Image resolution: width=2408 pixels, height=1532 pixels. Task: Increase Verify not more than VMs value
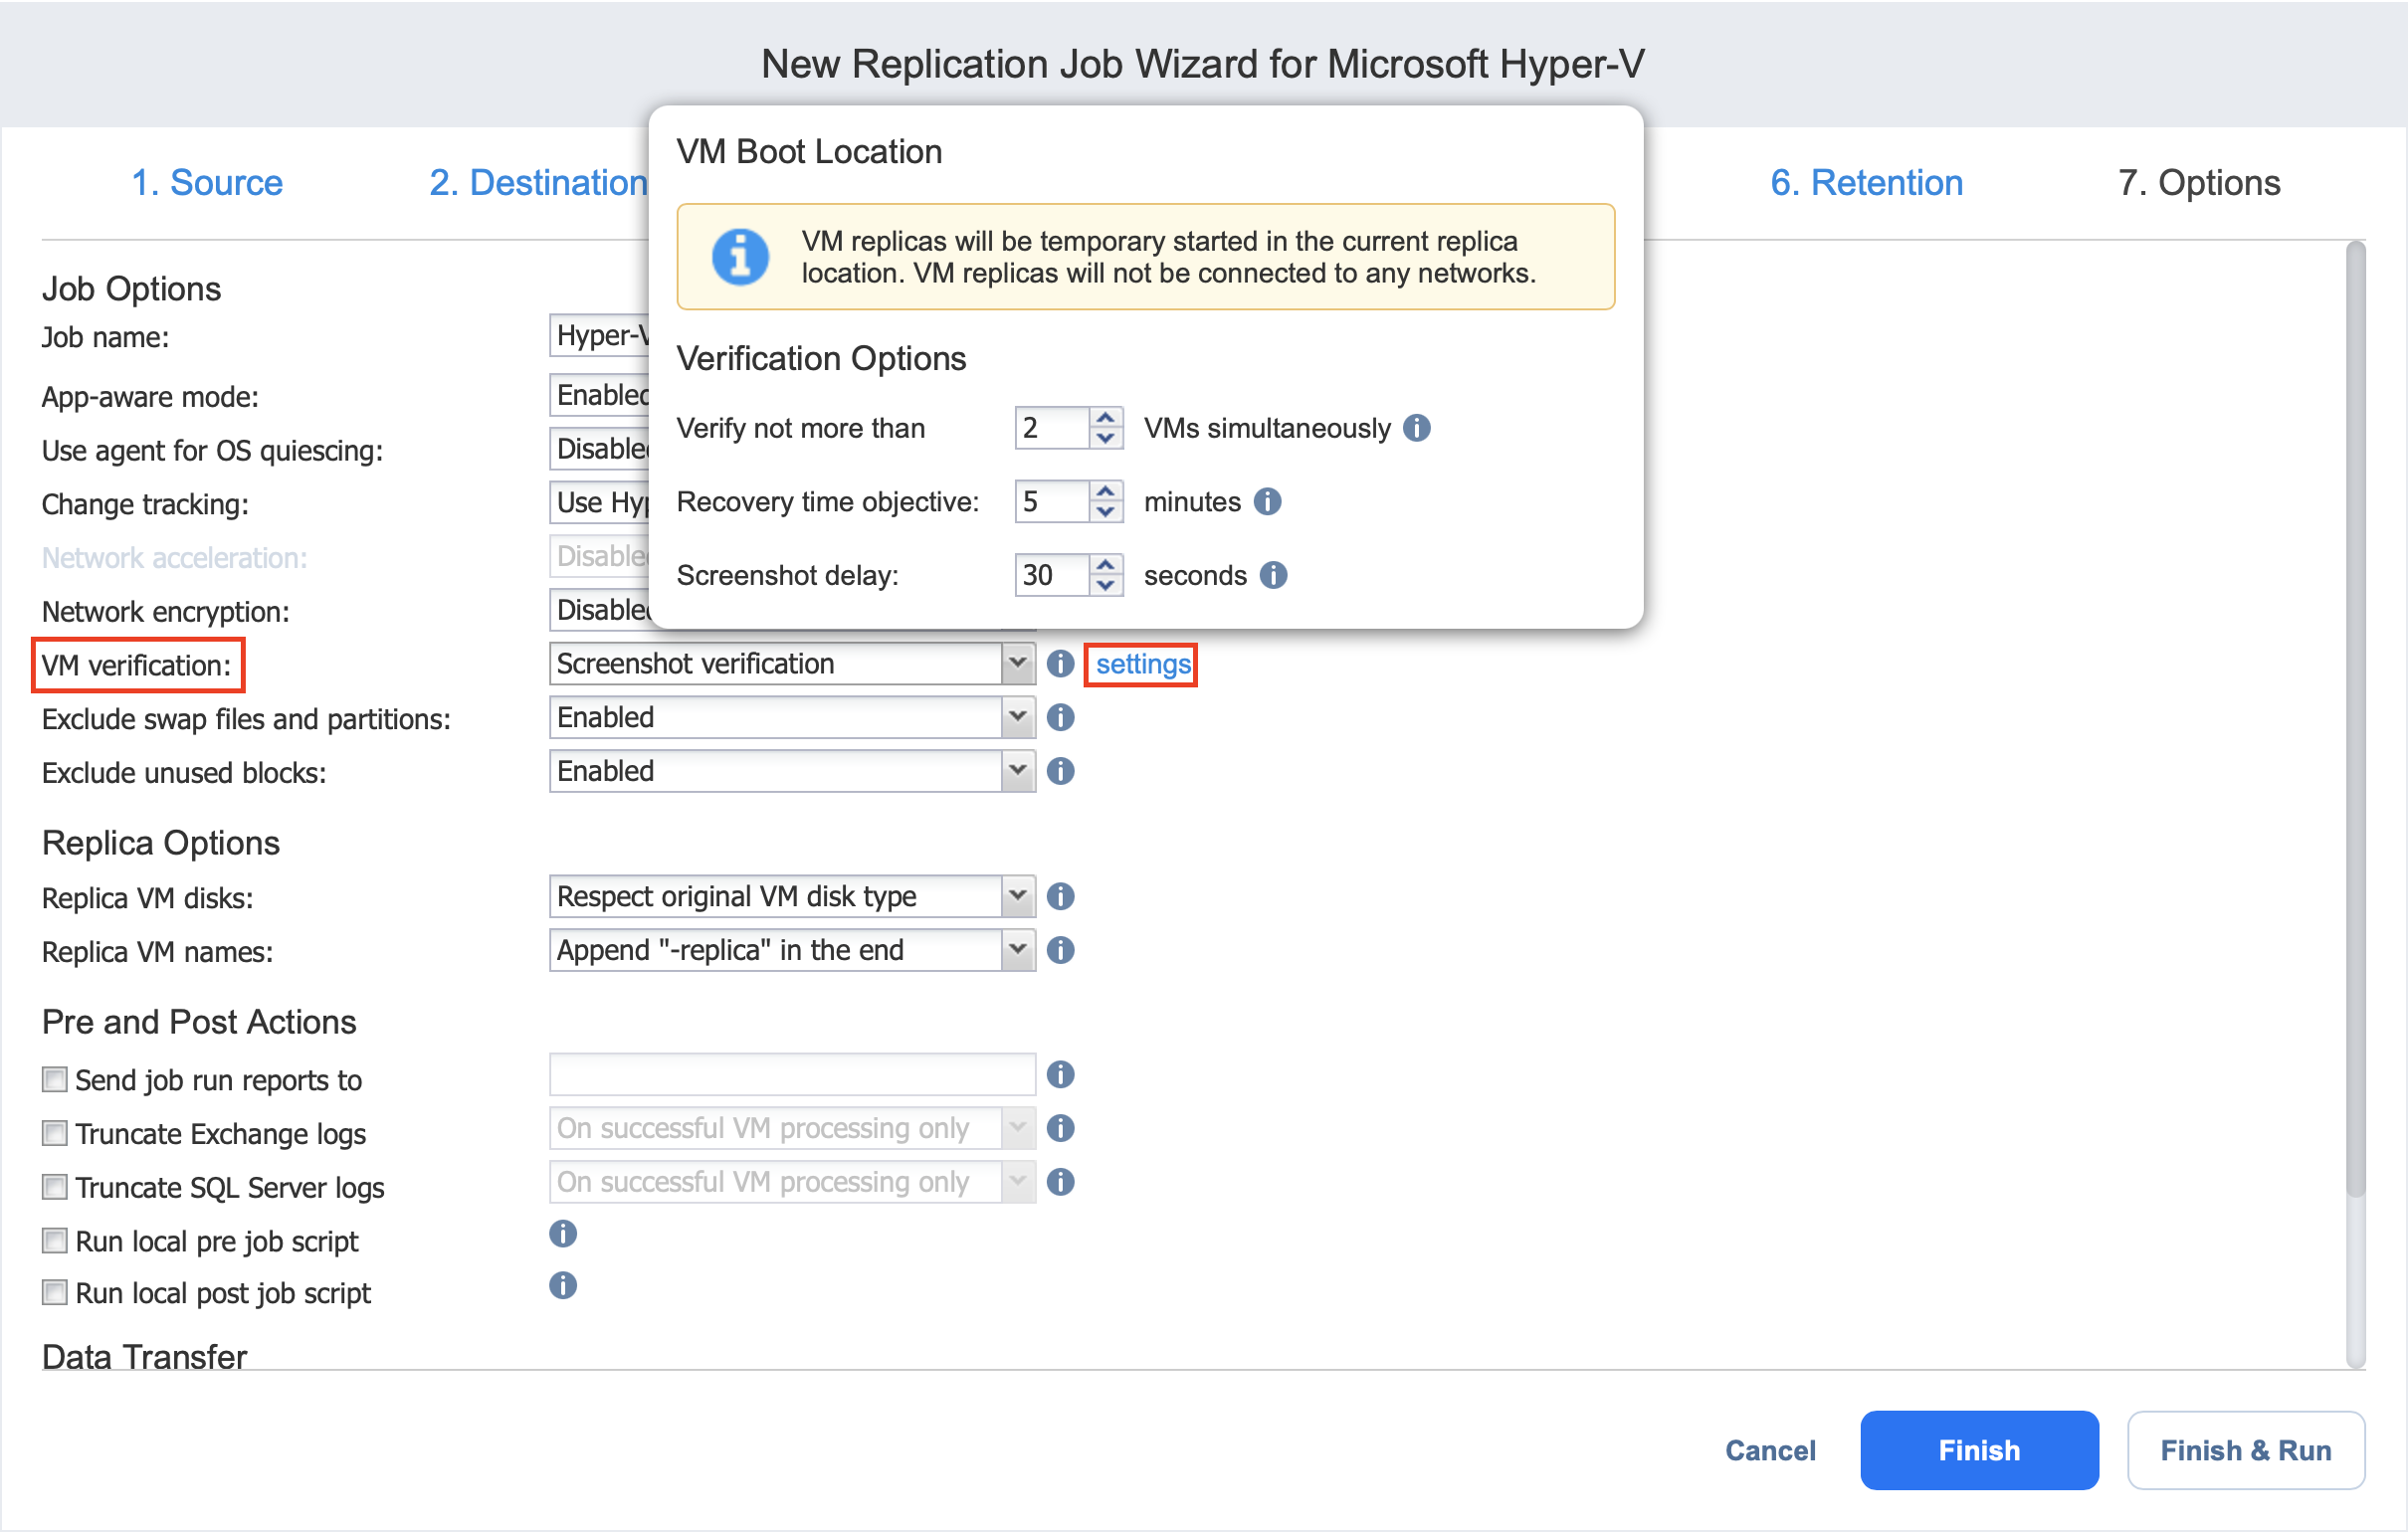pyautogui.click(x=1106, y=417)
